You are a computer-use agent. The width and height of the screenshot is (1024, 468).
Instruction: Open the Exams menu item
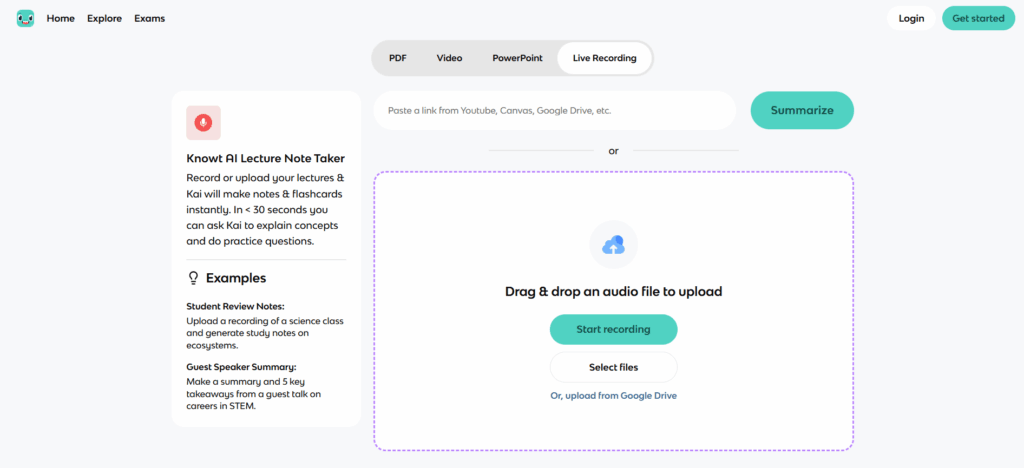(x=150, y=18)
